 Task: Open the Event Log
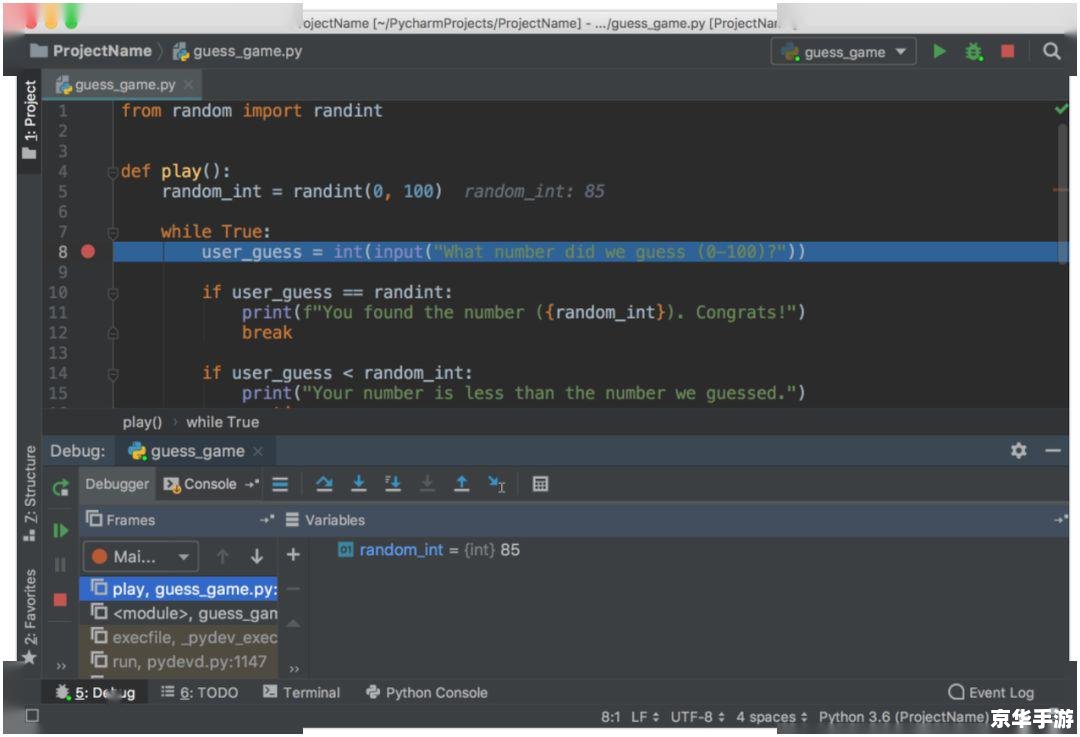point(991,693)
